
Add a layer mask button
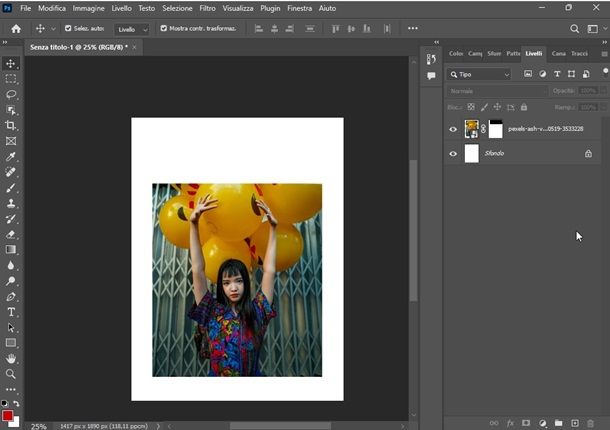pyautogui.click(x=526, y=423)
